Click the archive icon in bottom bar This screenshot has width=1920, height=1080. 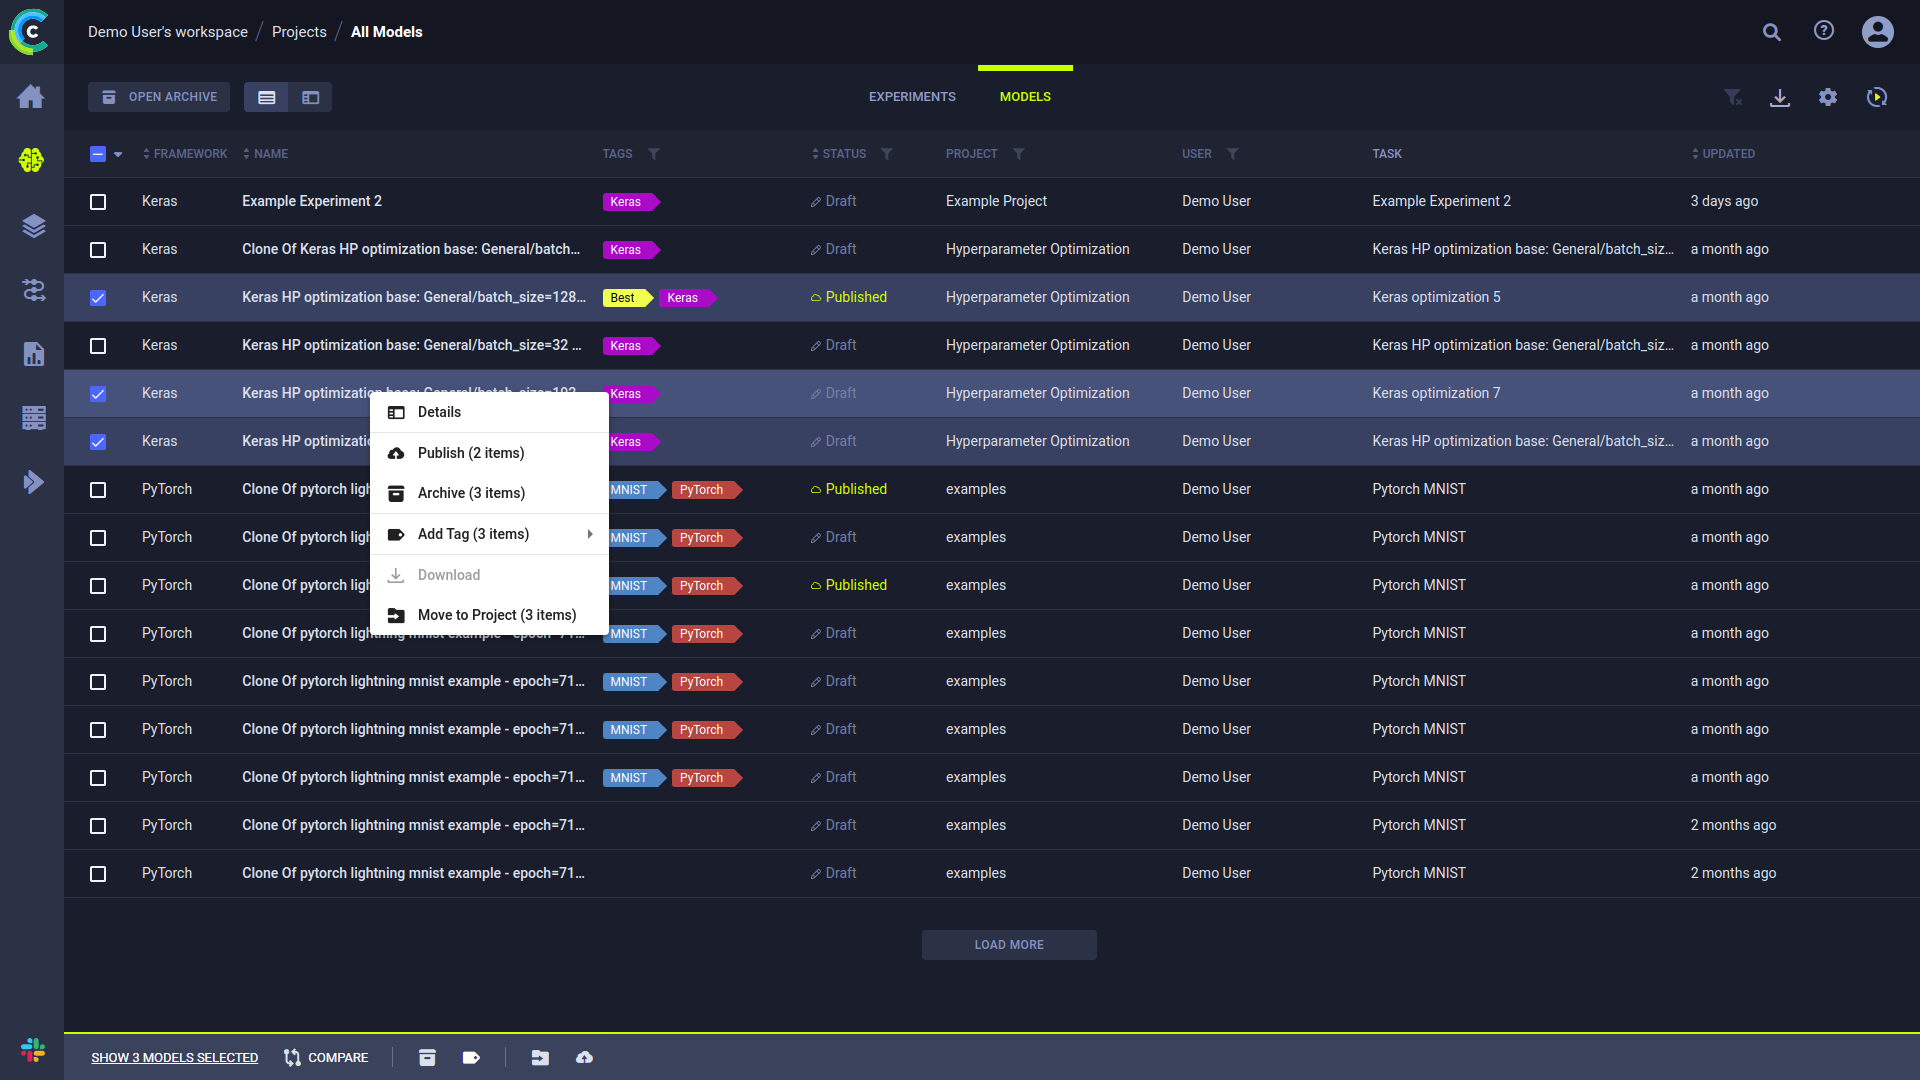(x=427, y=1057)
